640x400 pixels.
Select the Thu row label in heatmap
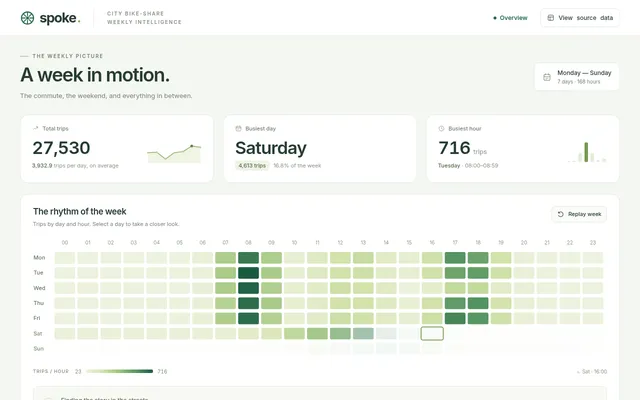click(39, 303)
